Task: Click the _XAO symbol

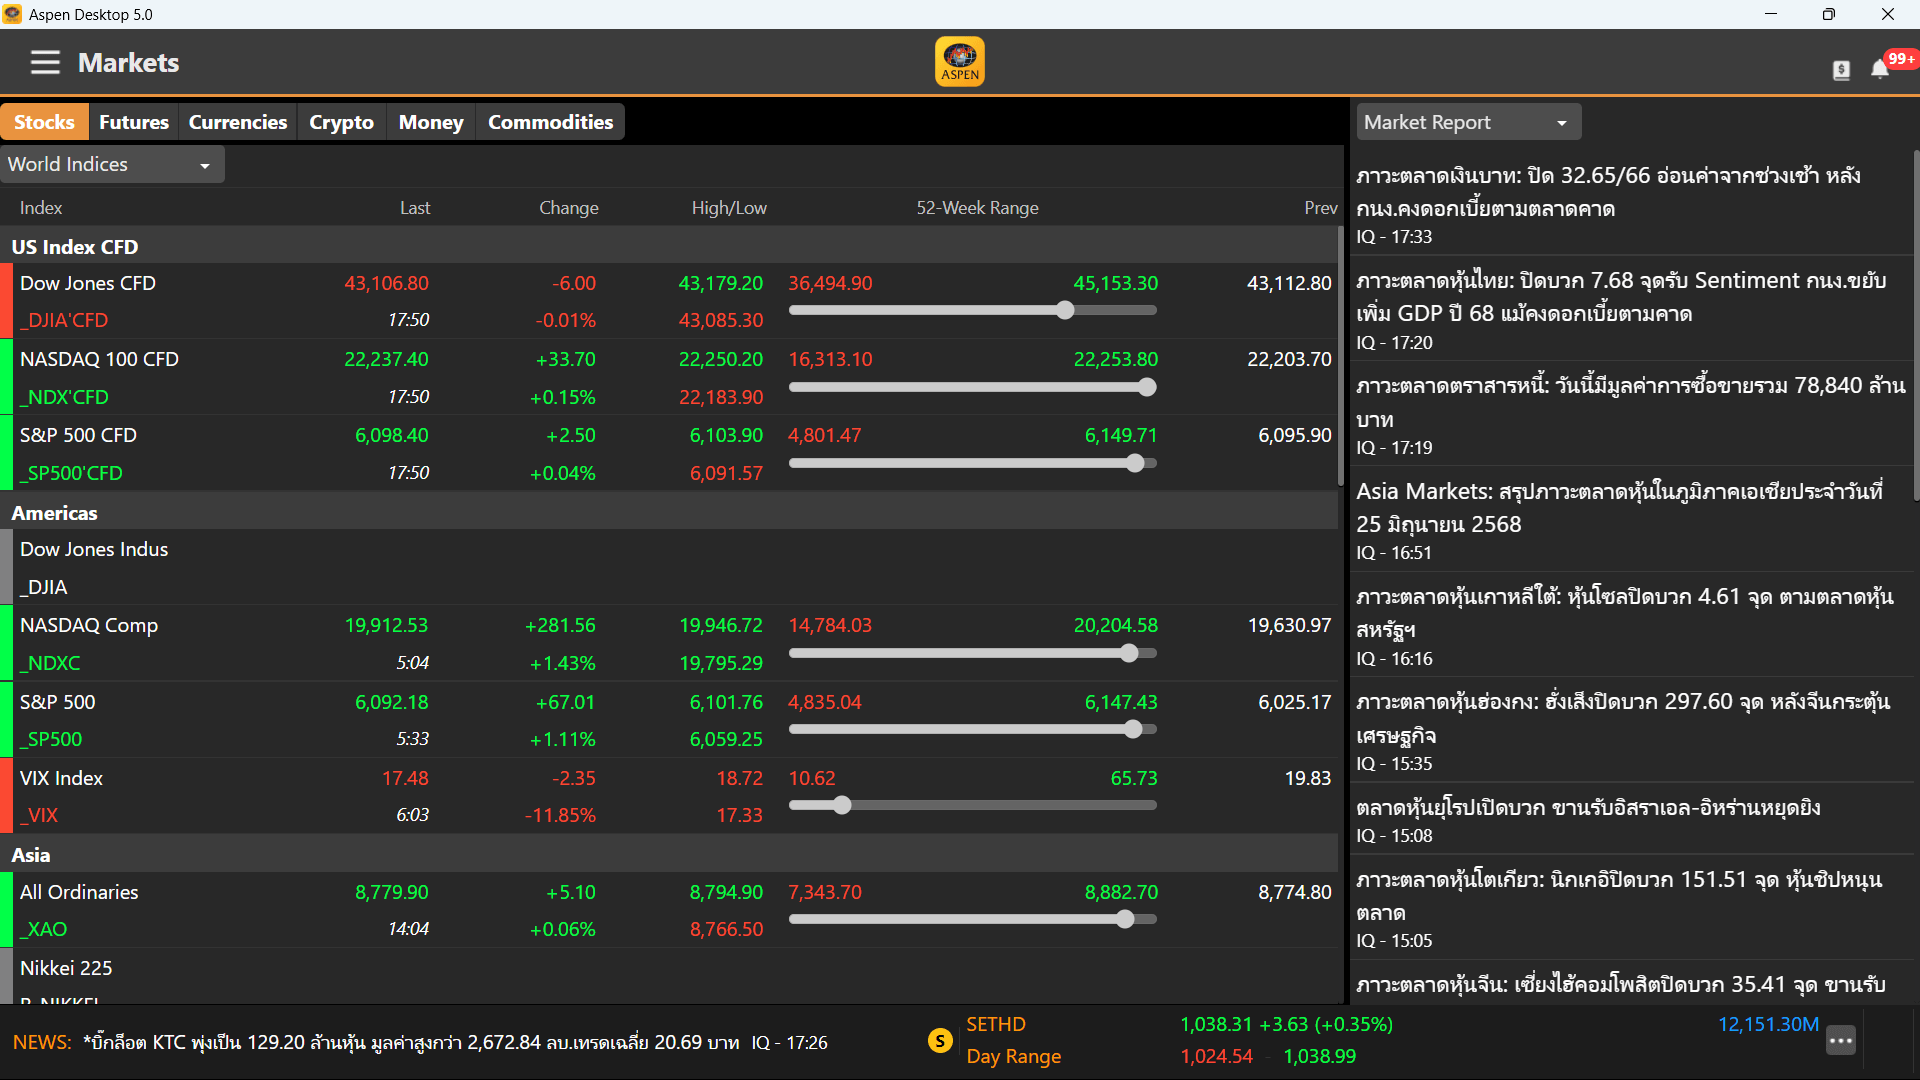Action: pos(44,929)
